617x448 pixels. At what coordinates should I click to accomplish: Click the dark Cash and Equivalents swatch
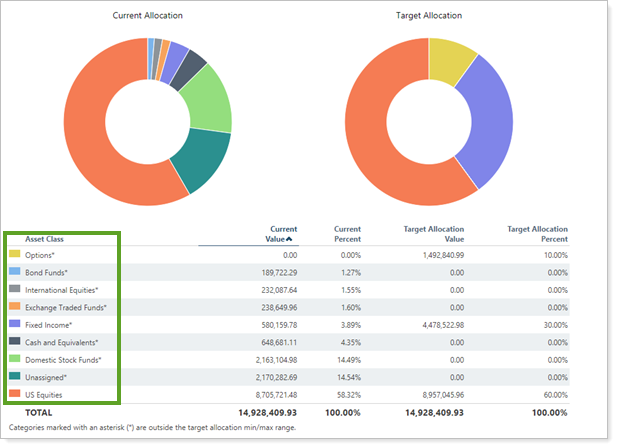point(14,342)
